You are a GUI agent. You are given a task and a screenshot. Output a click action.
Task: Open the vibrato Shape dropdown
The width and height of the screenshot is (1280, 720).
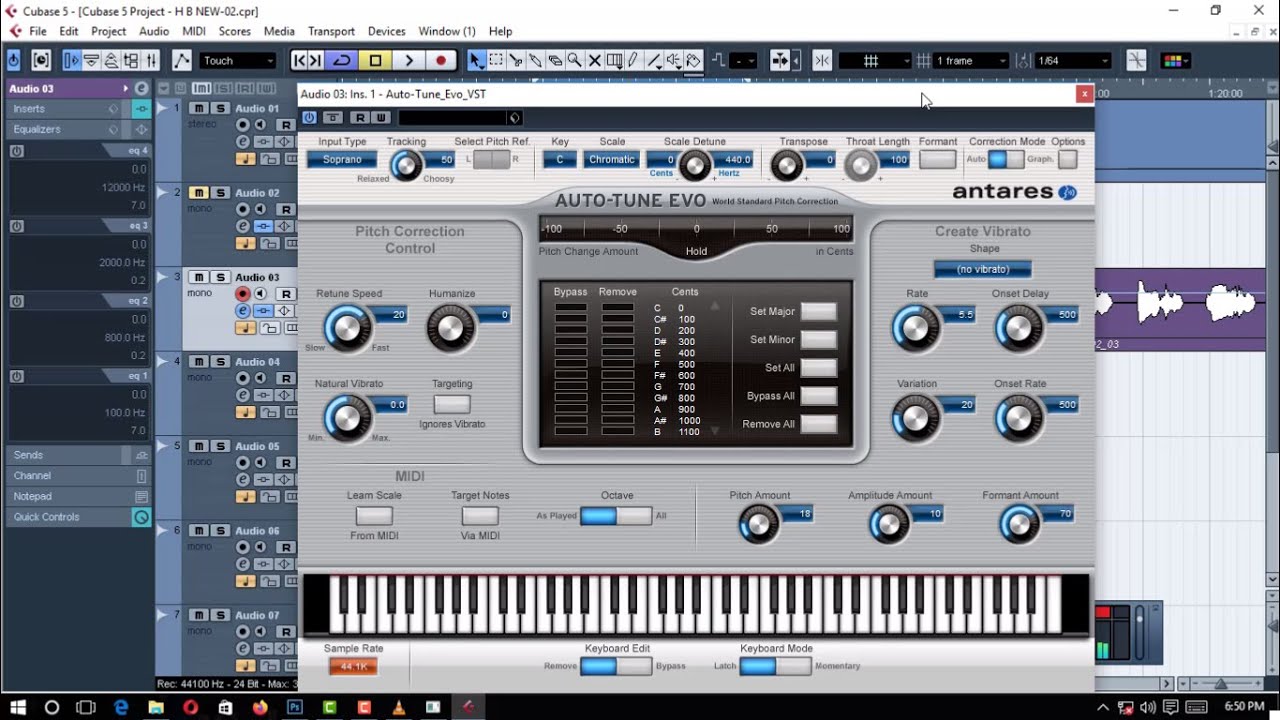click(x=982, y=269)
